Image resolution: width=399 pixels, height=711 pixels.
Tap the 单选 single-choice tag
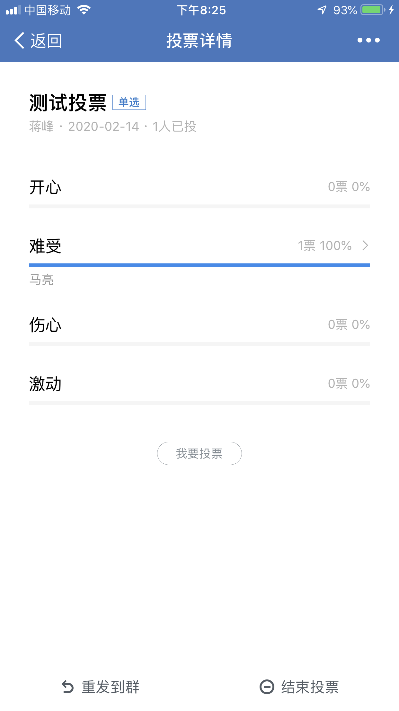(129, 102)
